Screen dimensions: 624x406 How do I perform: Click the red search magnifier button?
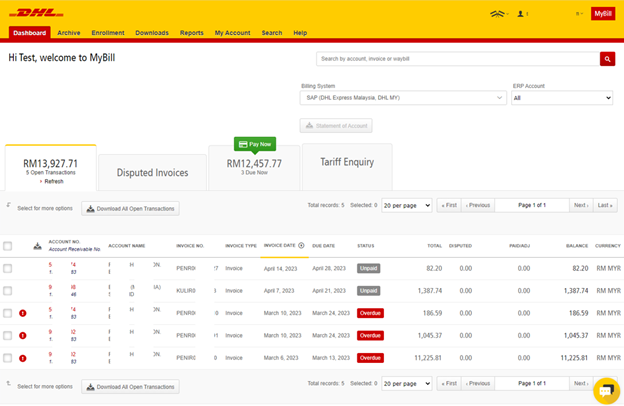point(607,59)
